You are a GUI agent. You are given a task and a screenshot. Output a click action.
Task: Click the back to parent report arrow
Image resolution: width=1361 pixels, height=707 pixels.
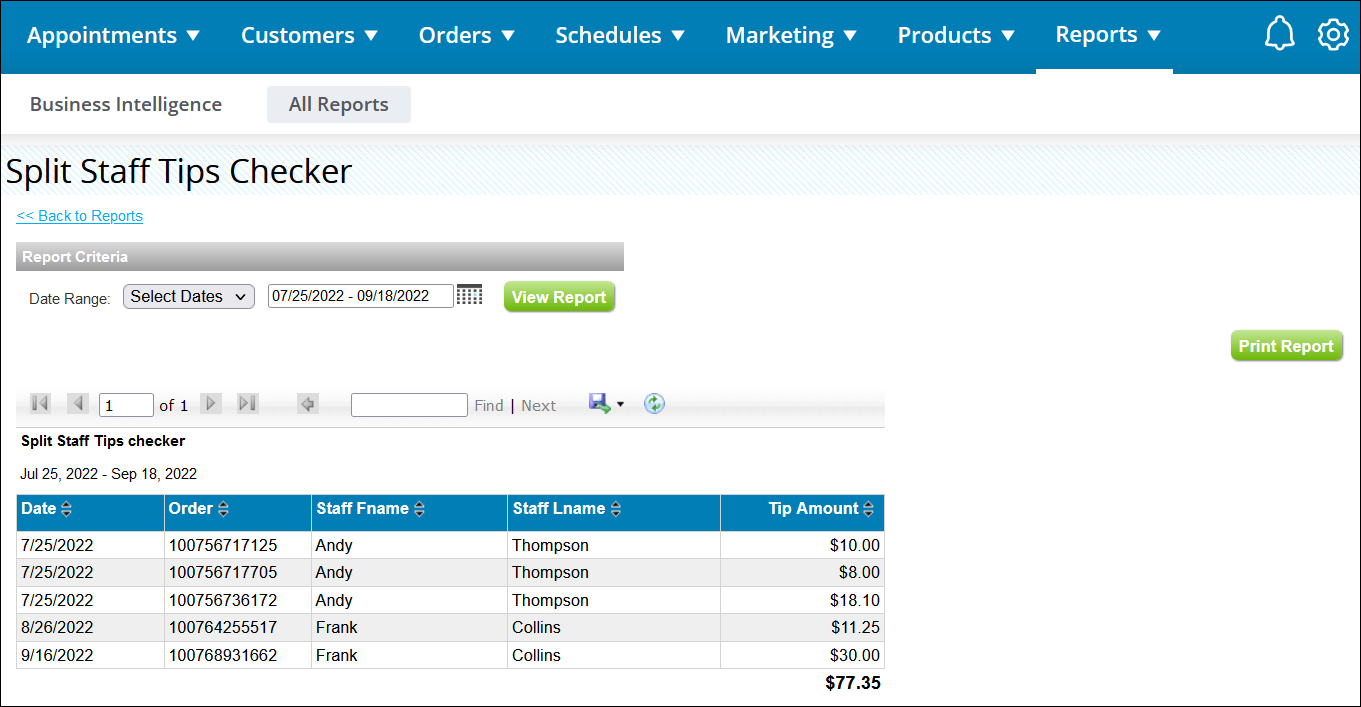308,404
